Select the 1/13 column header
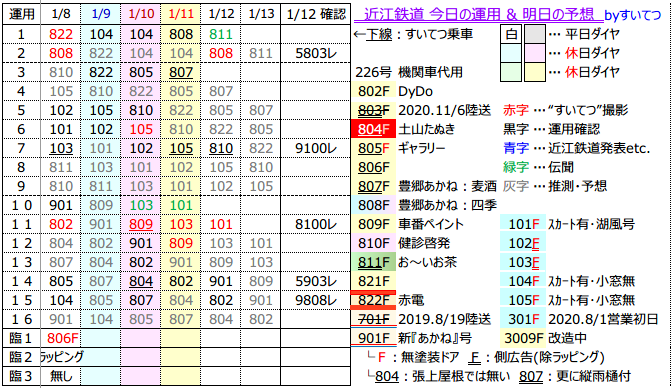 (261, 15)
